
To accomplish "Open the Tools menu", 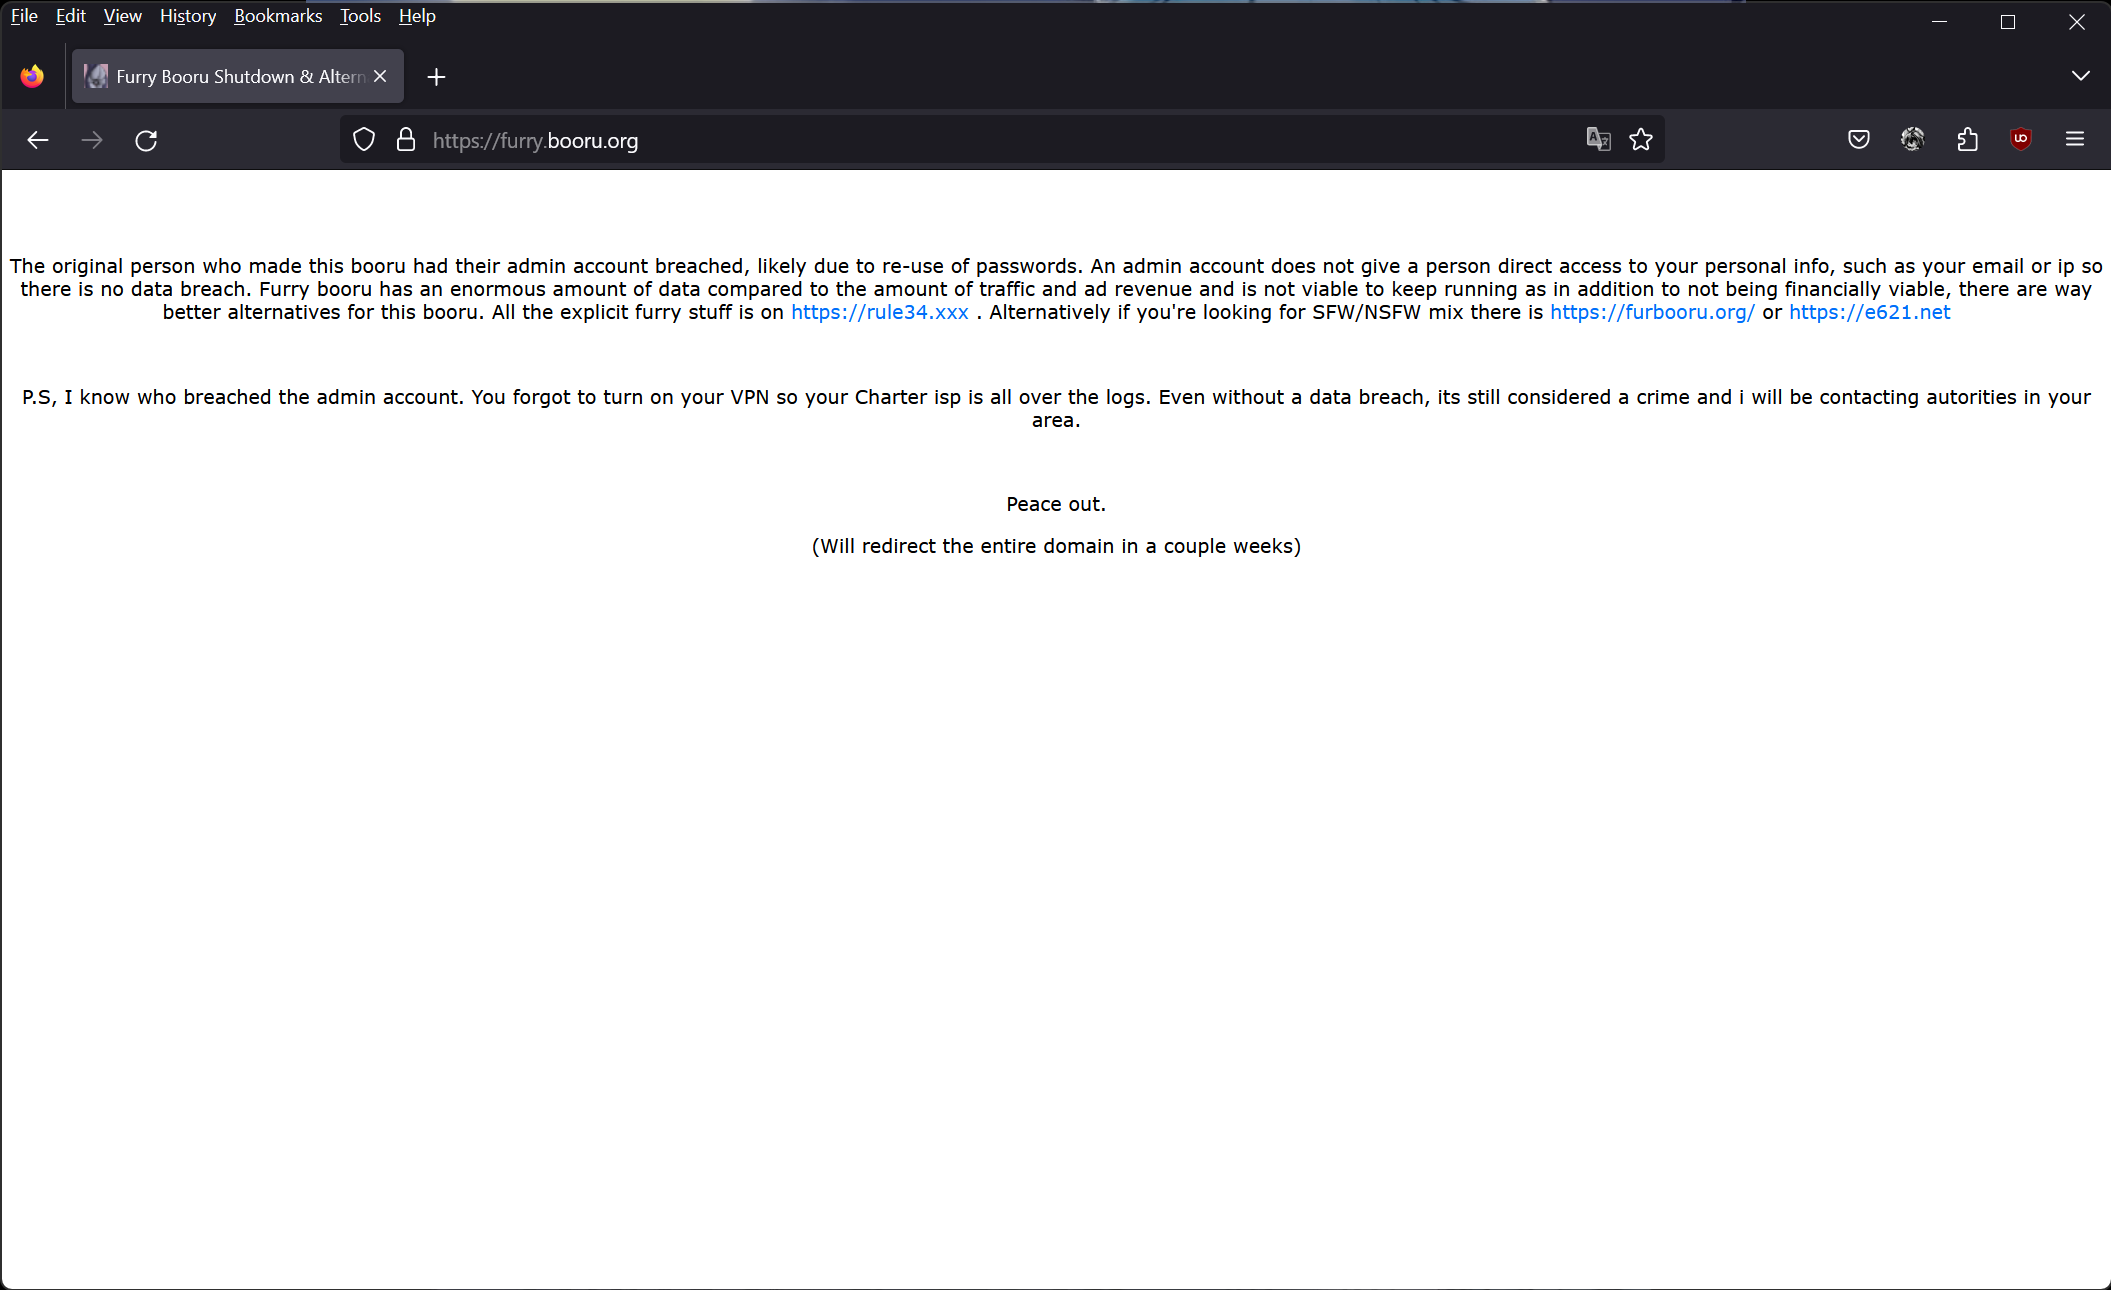I will tap(360, 16).
